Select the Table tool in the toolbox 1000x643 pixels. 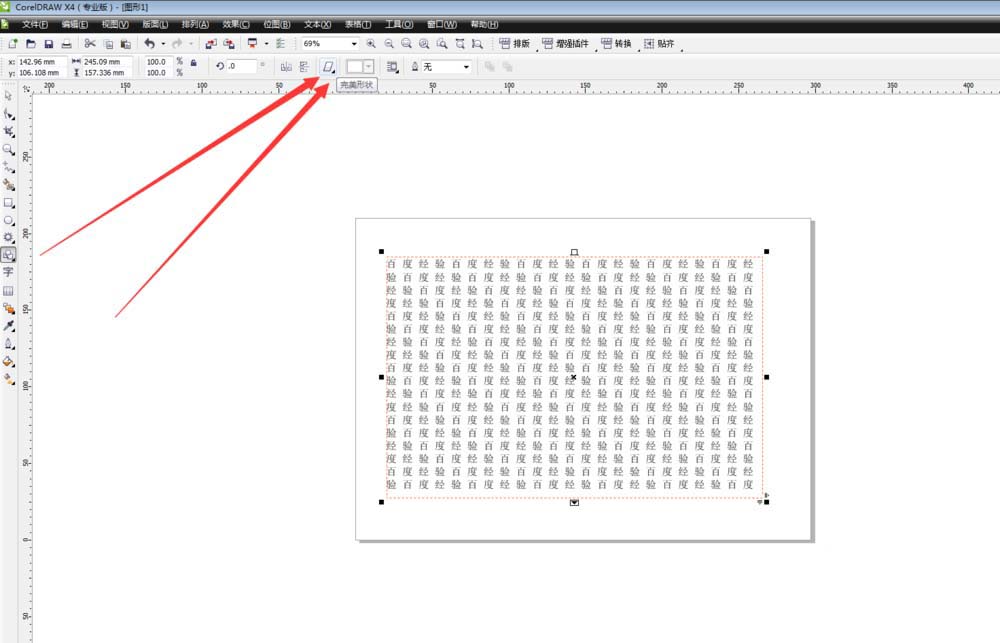click(x=8, y=291)
